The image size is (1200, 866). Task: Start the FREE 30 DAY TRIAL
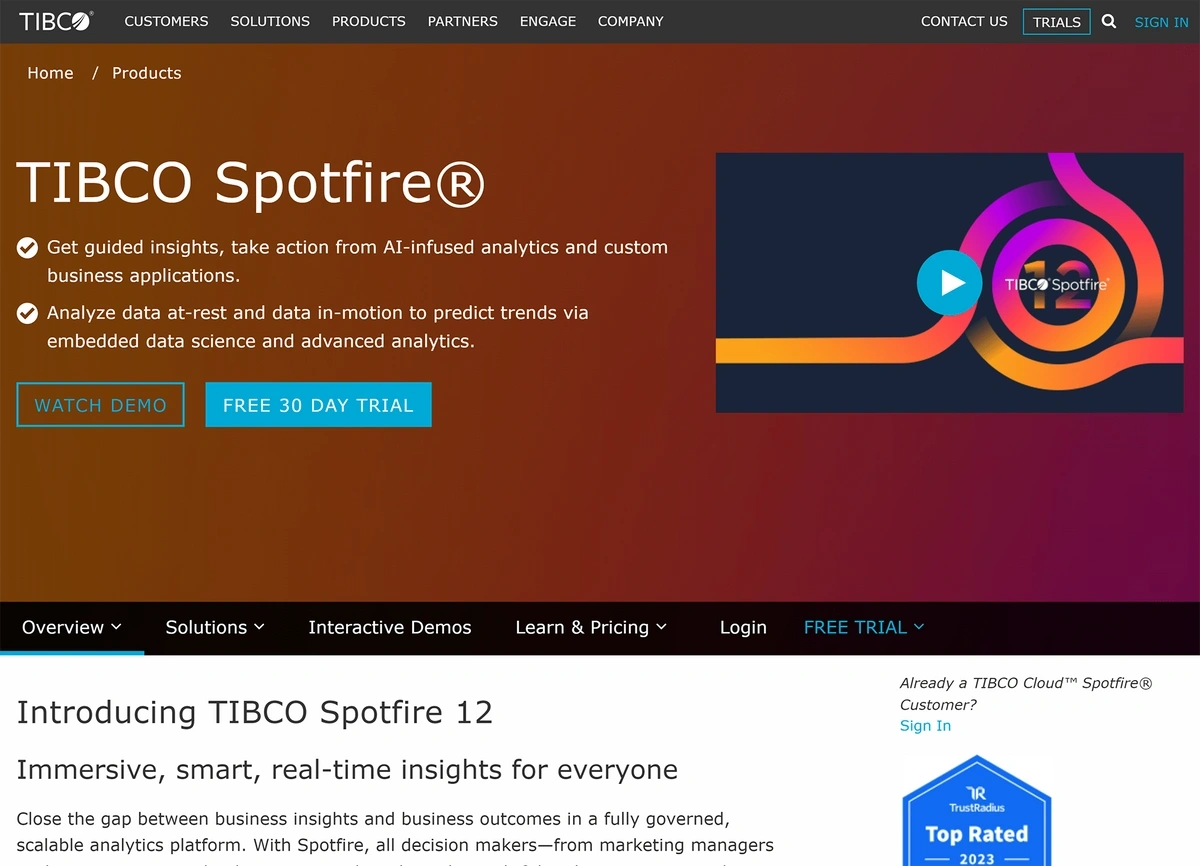pos(318,405)
